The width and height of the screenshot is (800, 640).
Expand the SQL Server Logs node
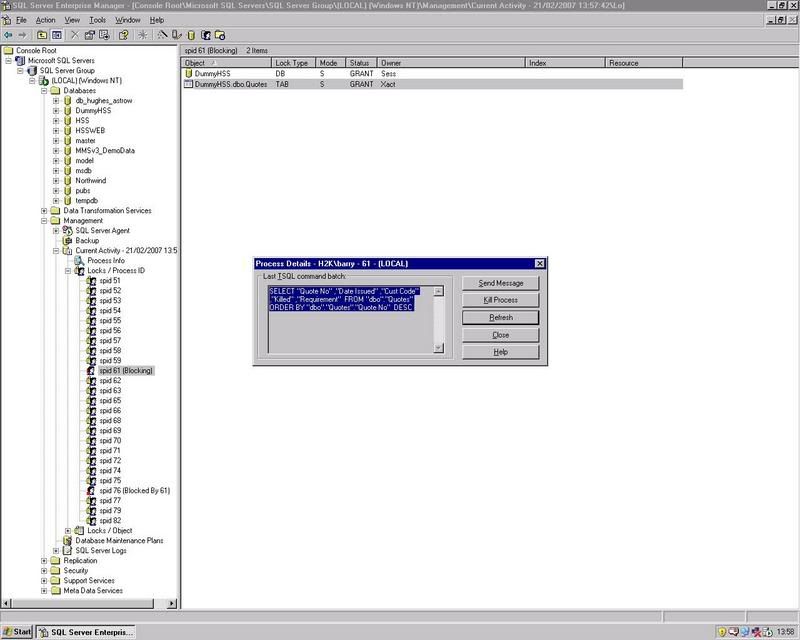click(56, 551)
